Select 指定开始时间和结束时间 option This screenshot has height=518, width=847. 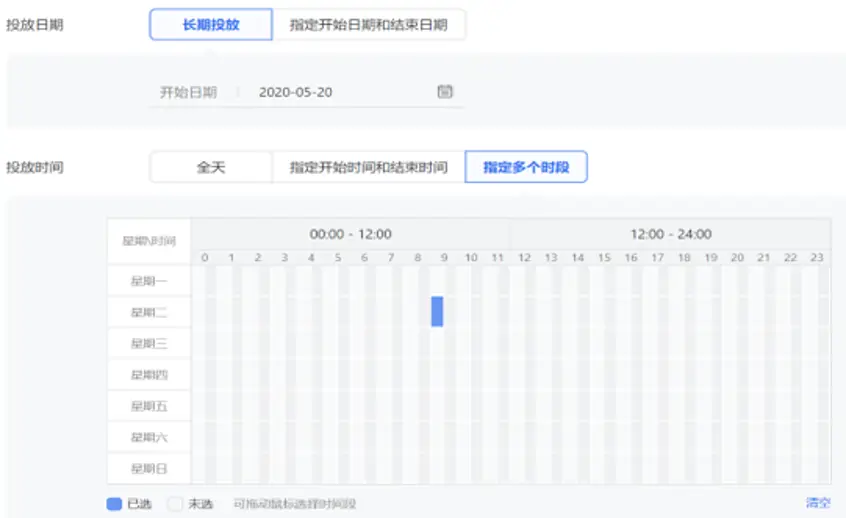369,167
